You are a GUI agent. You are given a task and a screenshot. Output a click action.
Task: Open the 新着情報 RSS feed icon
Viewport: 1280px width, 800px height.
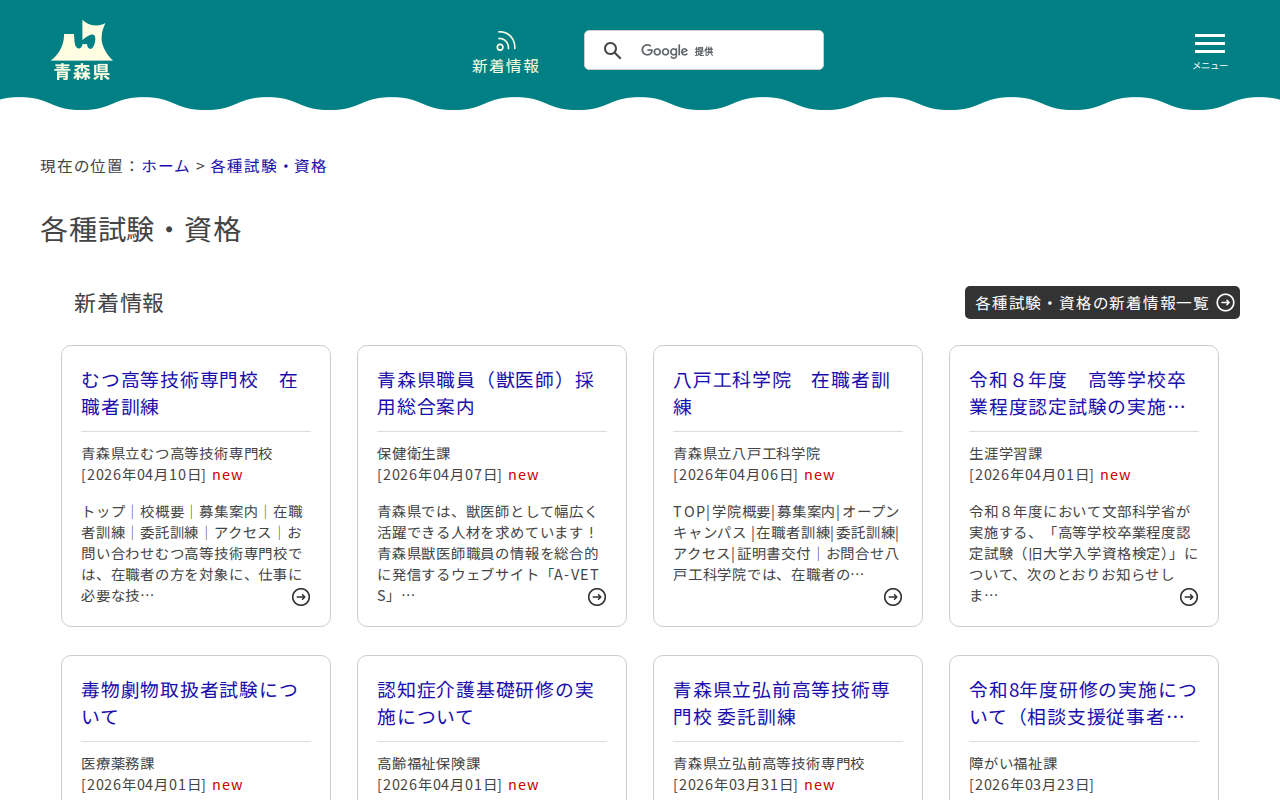click(506, 42)
